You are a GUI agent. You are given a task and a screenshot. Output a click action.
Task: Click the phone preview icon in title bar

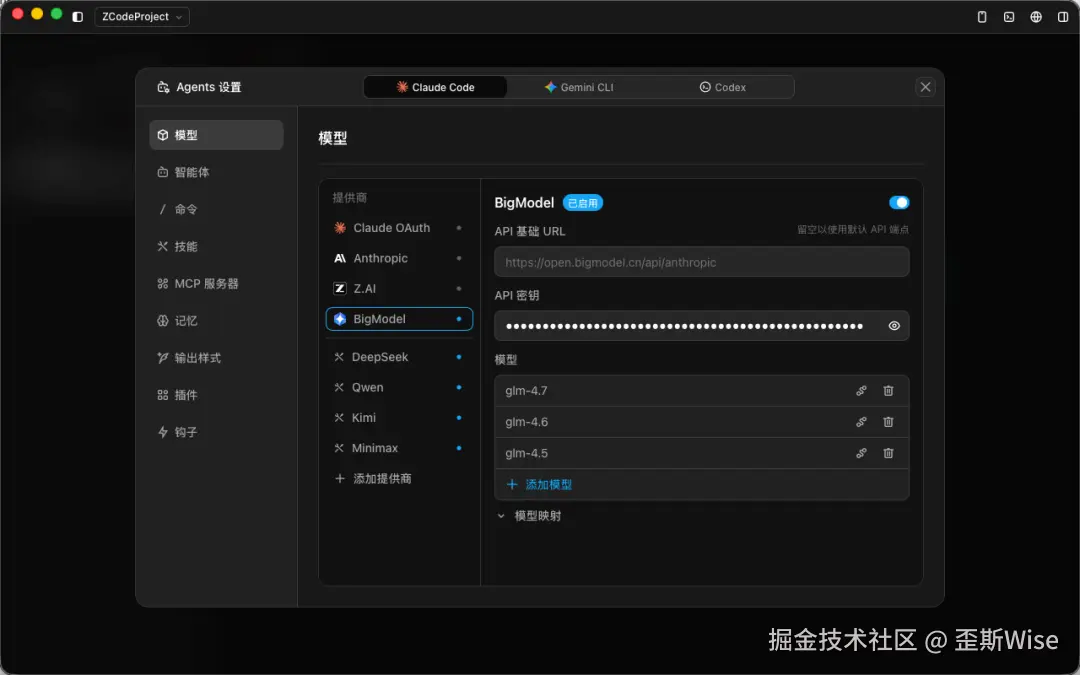[982, 17]
